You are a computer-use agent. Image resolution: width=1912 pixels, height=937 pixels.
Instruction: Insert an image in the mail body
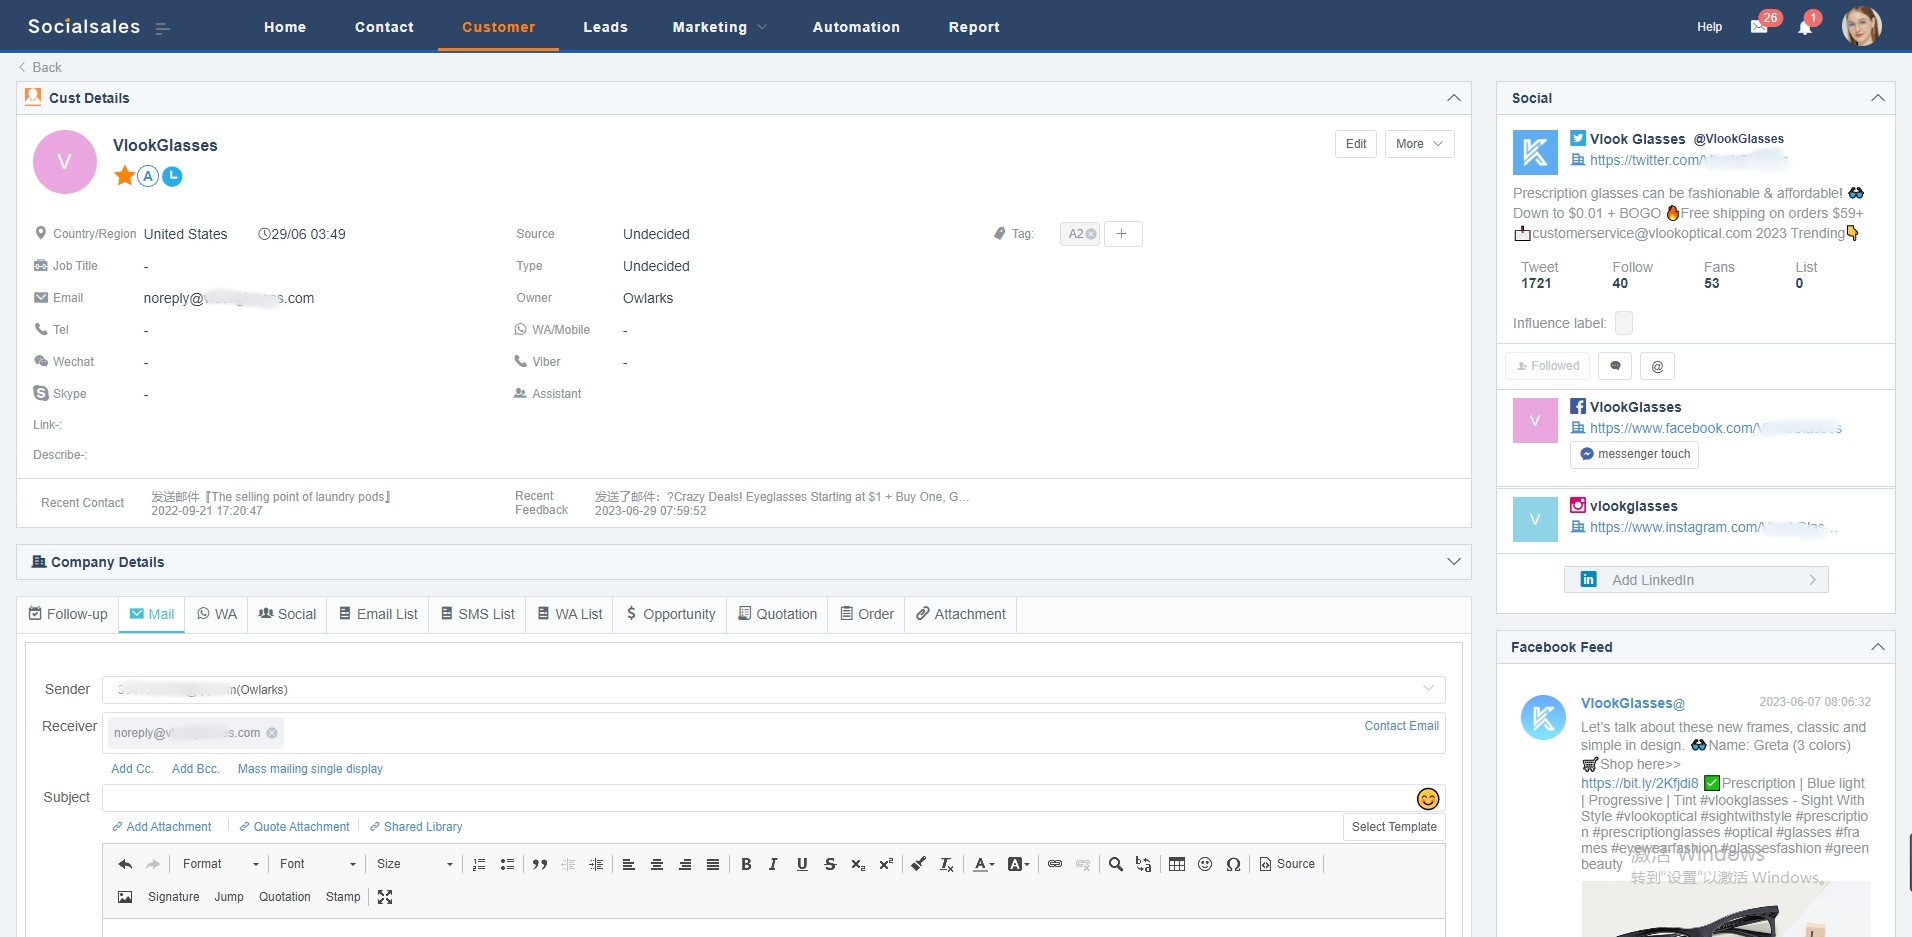[x=125, y=897]
